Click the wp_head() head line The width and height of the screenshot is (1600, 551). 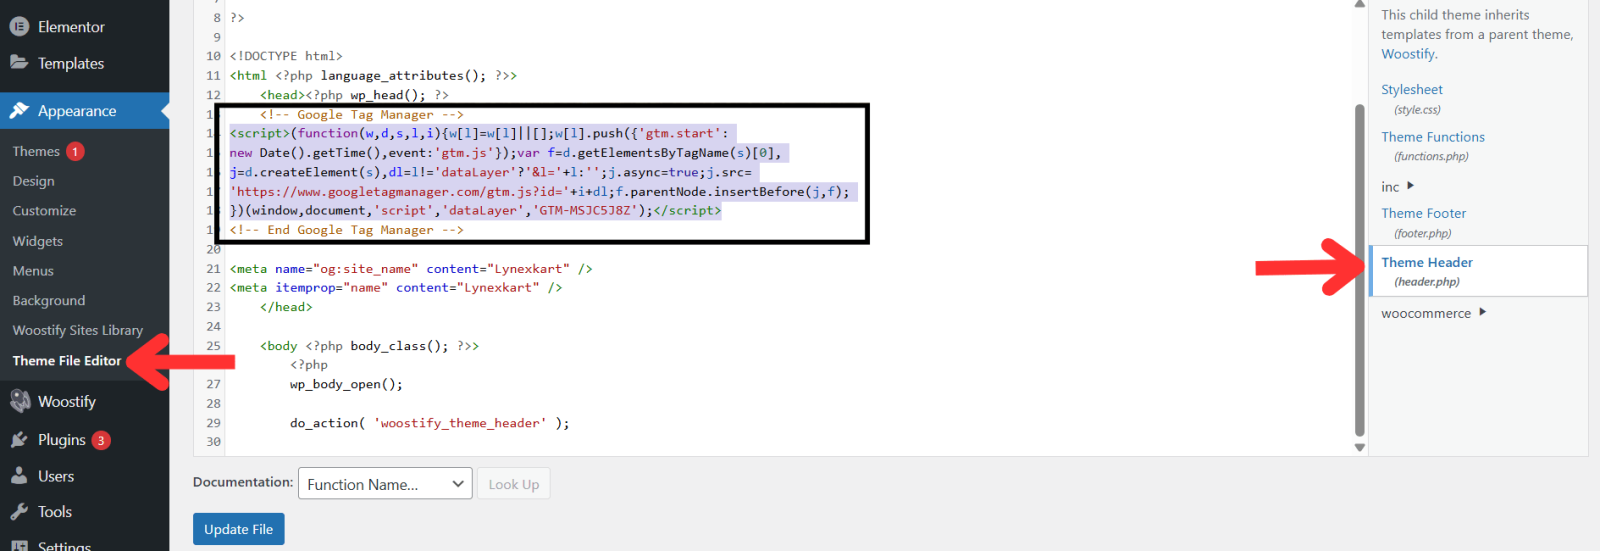[354, 95]
